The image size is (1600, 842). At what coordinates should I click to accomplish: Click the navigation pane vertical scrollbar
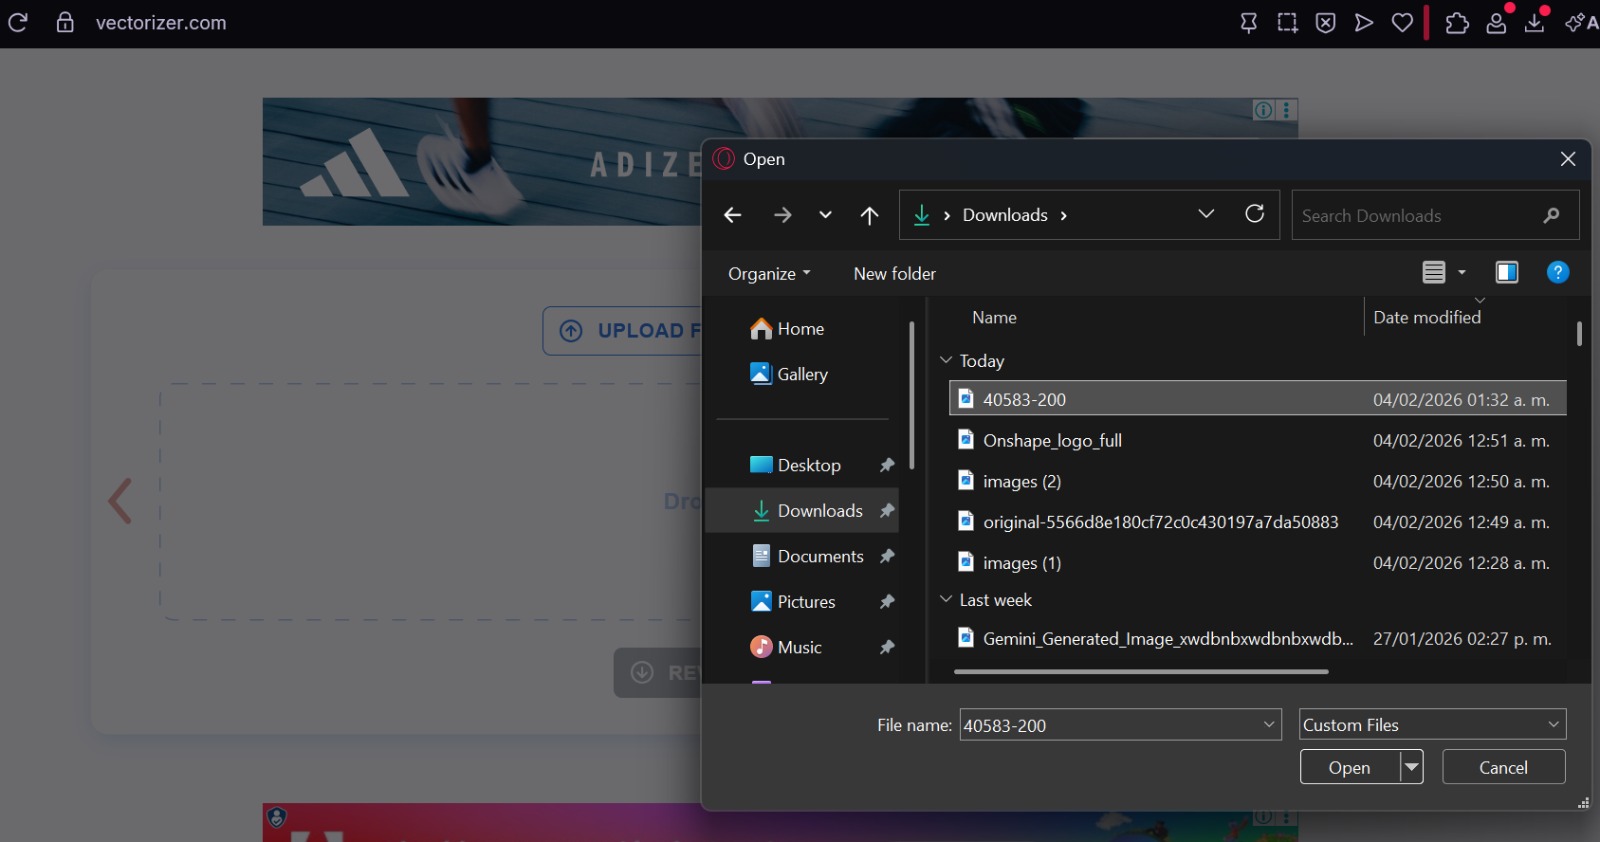[911, 395]
